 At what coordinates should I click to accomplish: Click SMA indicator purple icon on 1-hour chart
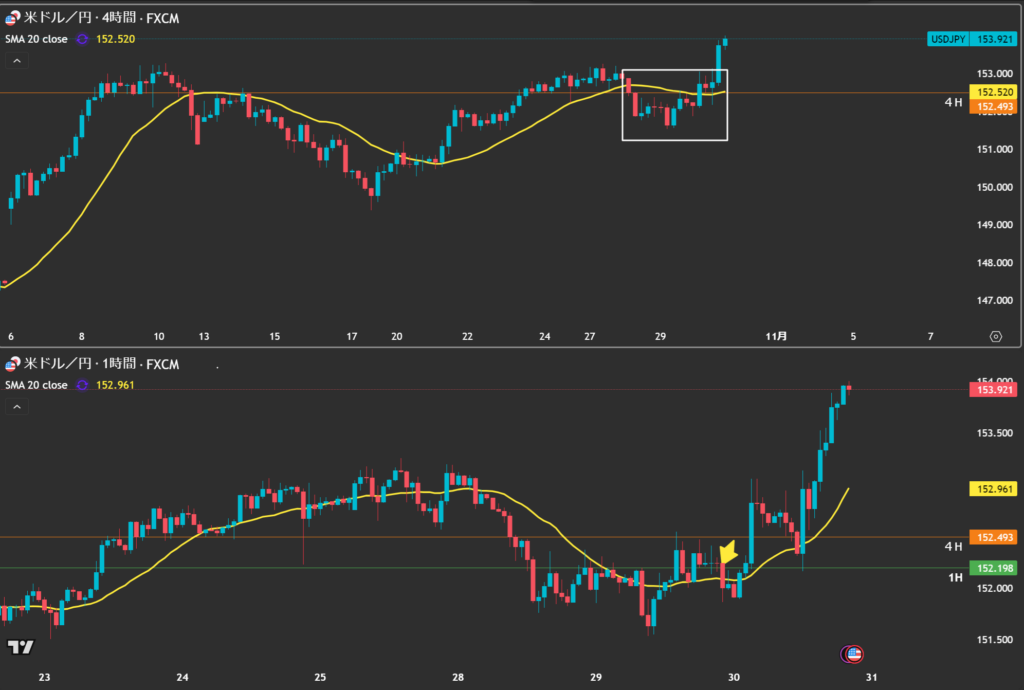tap(82, 385)
